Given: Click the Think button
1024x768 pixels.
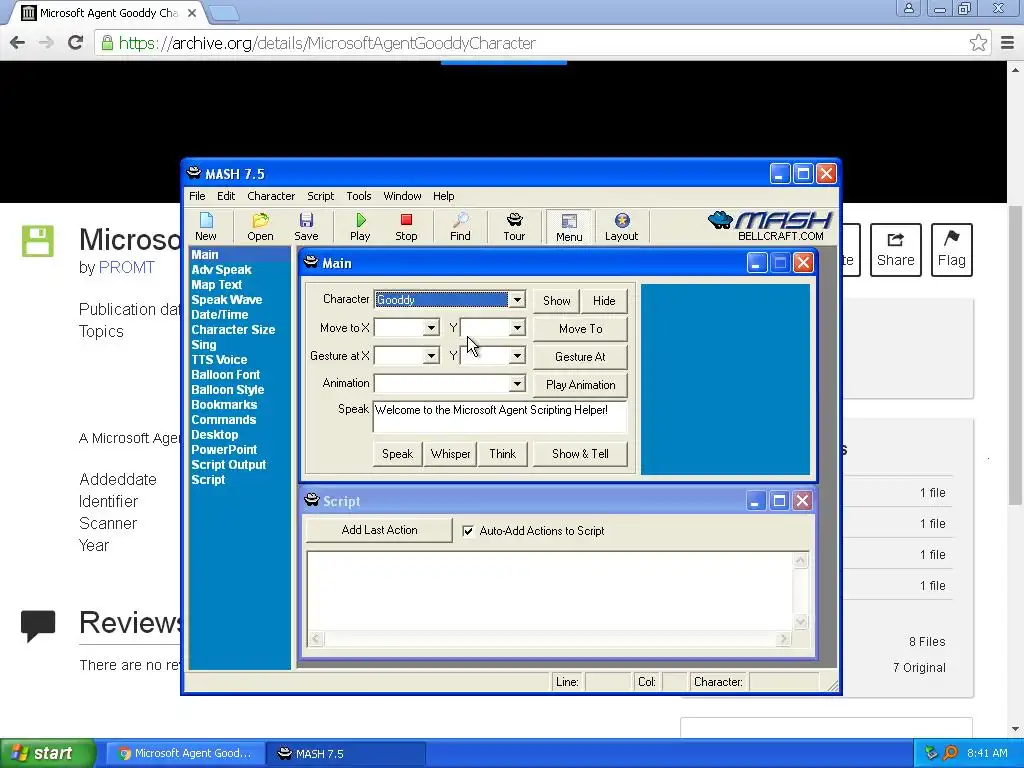Looking at the screenshot, I should click(503, 454).
